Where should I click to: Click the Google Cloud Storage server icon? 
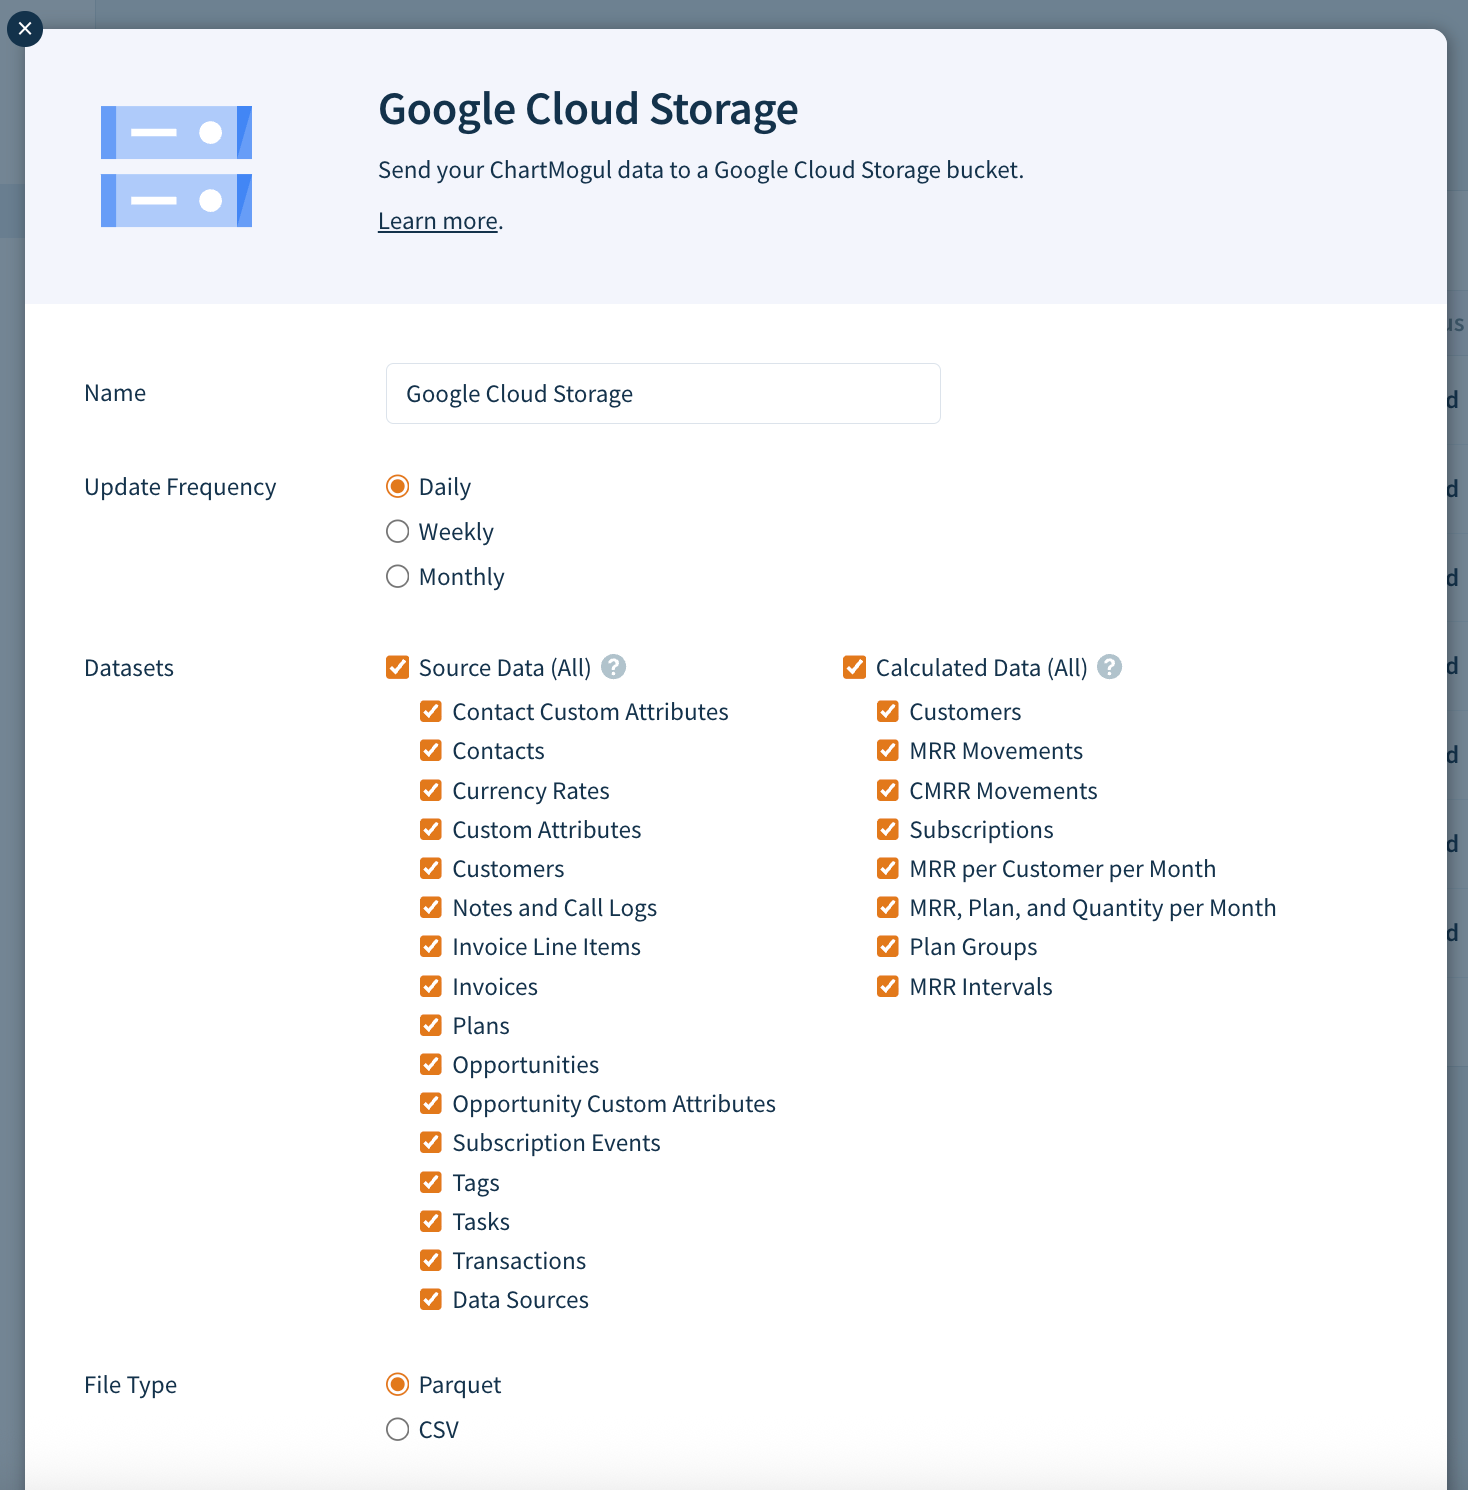[x=176, y=167]
